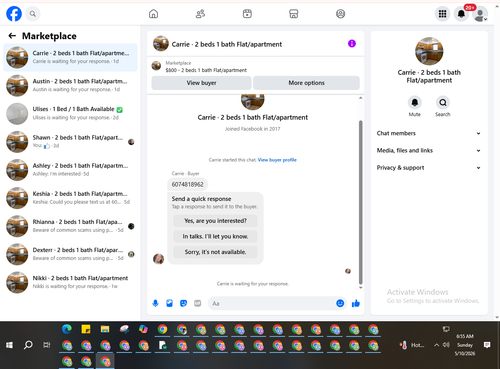Click the chat header title Carrie - 2 beds
500x369 pixels.
pyautogui.click(x=227, y=44)
